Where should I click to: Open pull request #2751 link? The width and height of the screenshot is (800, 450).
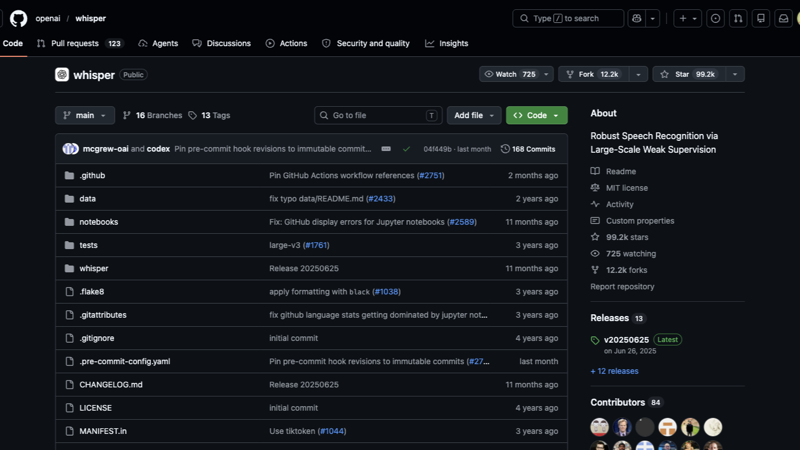tap(430, 176)
